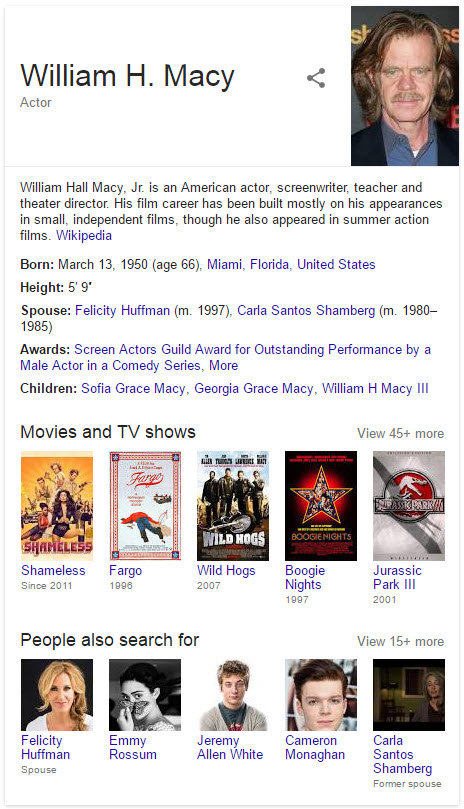
Task: Open Emmy Rossum's photo
Action: pyautogui.click(x=145, y=694)
